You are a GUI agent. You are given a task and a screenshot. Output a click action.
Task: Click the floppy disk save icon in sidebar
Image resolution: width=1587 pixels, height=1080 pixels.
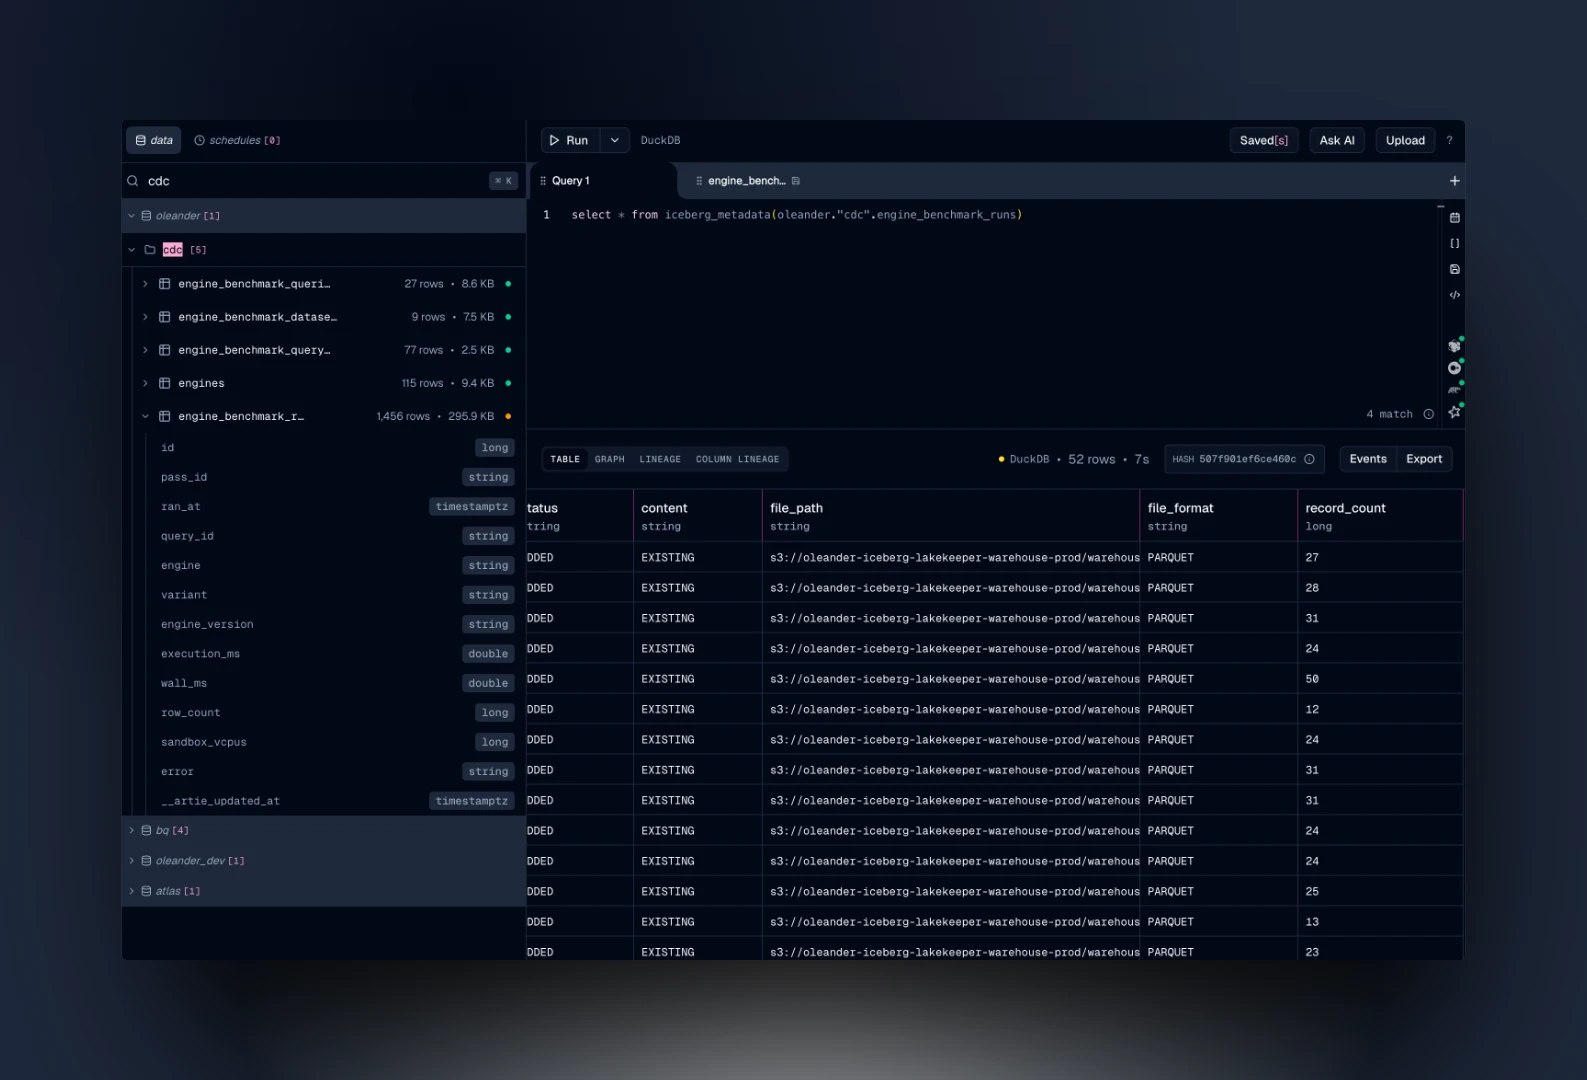click(x=1454, y=269)
